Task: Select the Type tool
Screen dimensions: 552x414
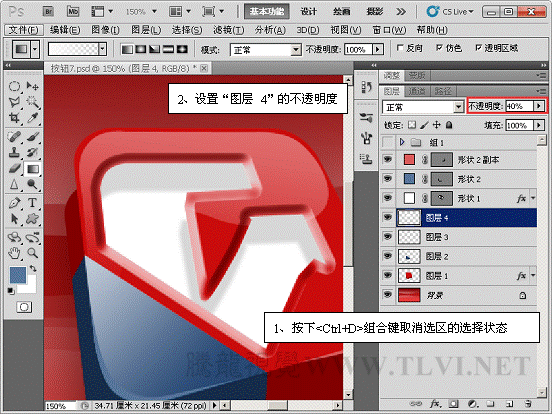Action: 33,203
